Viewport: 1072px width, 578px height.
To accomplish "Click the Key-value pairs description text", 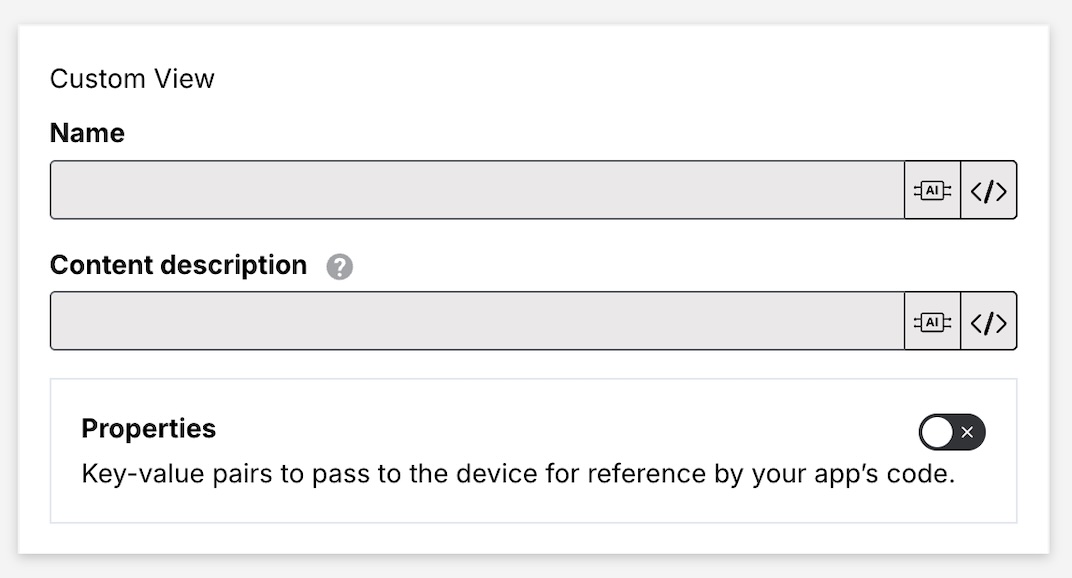I will [518, 473].
